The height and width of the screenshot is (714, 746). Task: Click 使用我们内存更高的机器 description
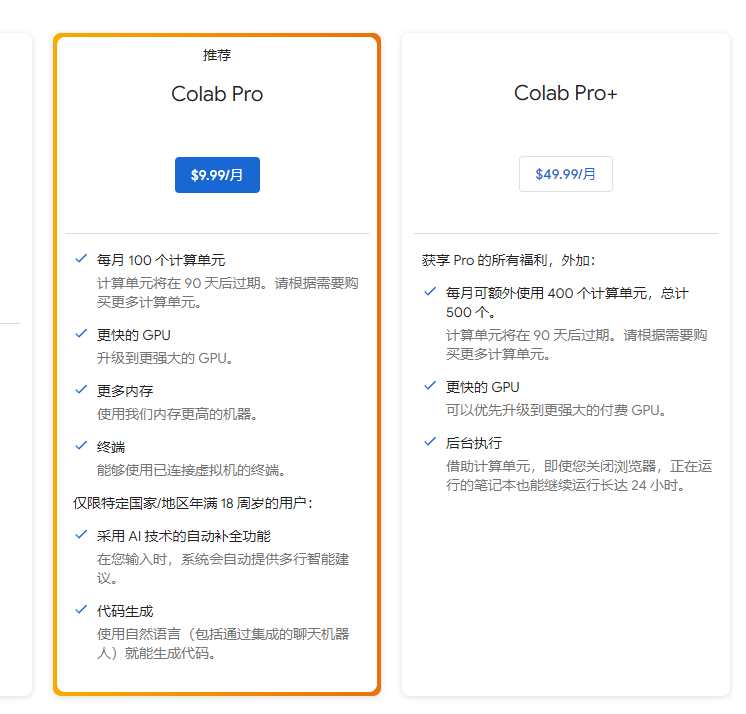pos(177,414)
